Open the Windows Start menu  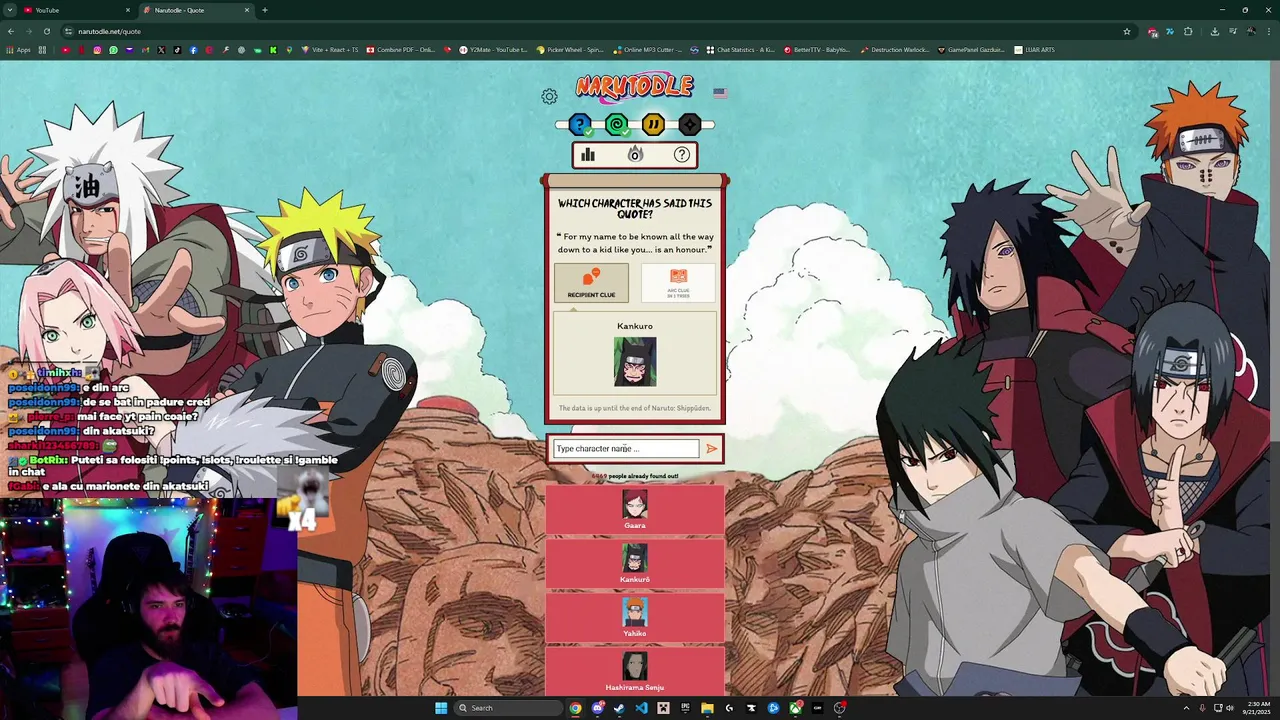pos(441,708)
